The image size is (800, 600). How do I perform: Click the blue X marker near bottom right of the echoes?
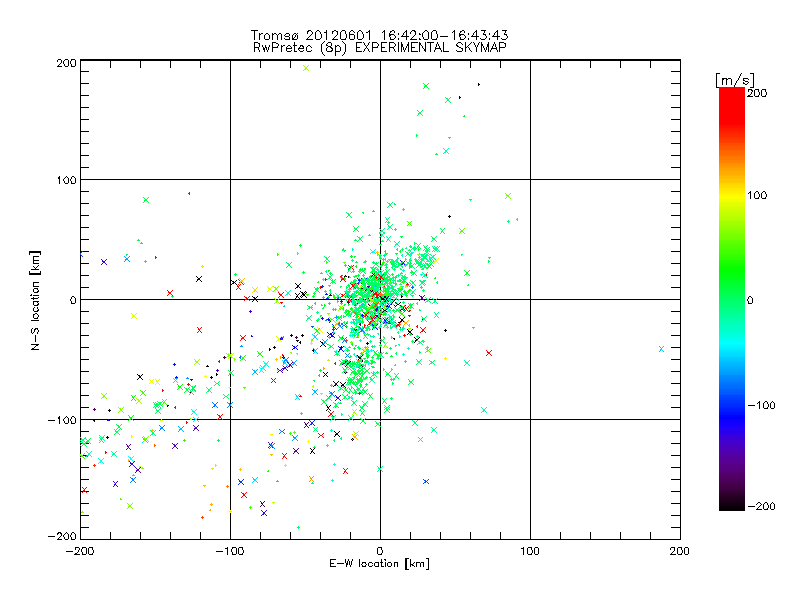click(426, 482)
